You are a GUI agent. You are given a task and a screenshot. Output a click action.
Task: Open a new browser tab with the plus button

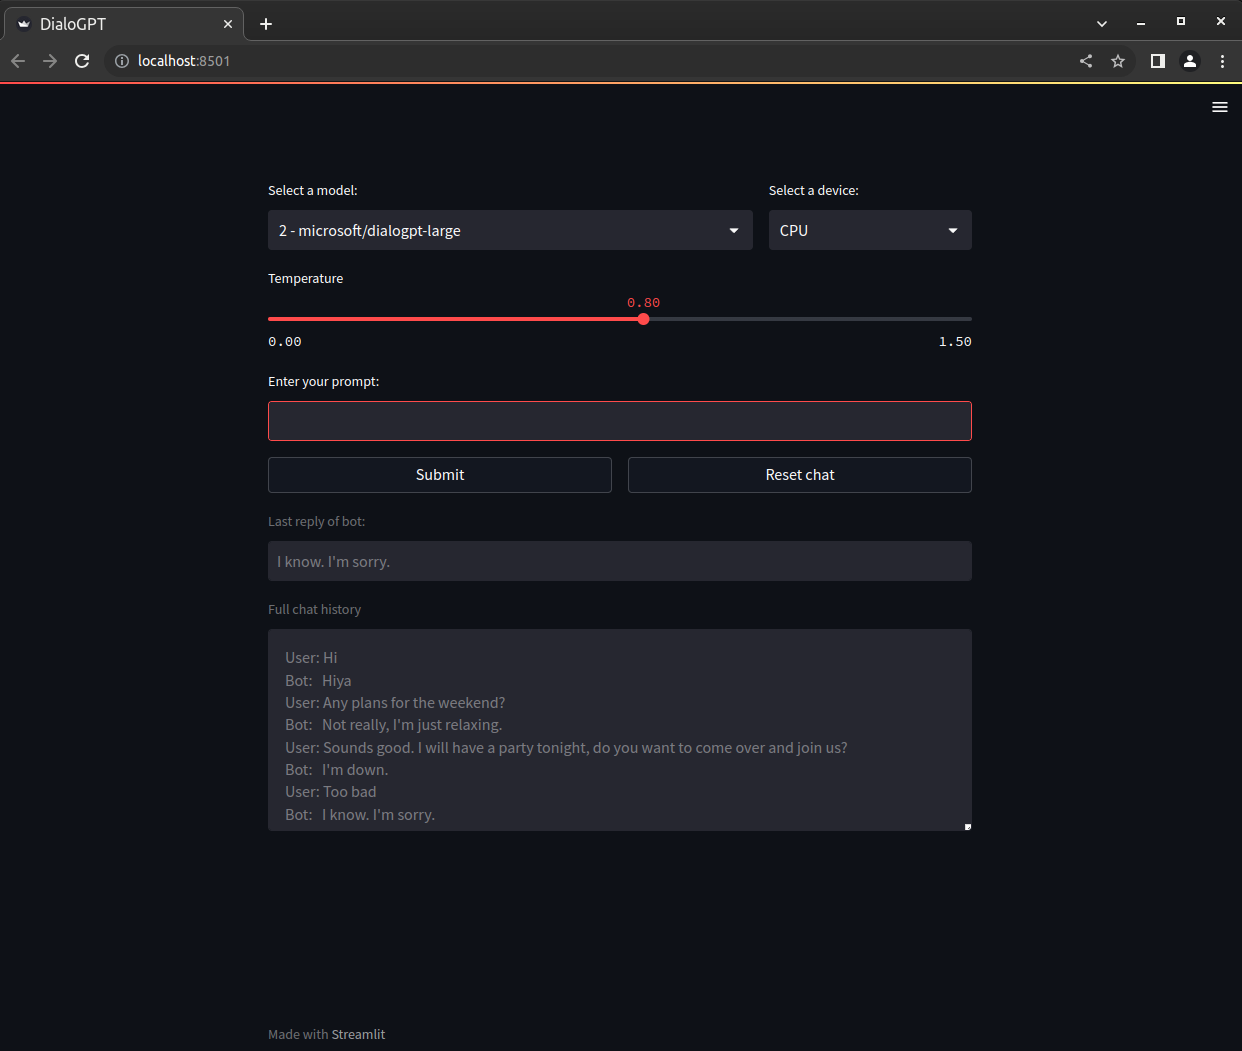point(265,23)
